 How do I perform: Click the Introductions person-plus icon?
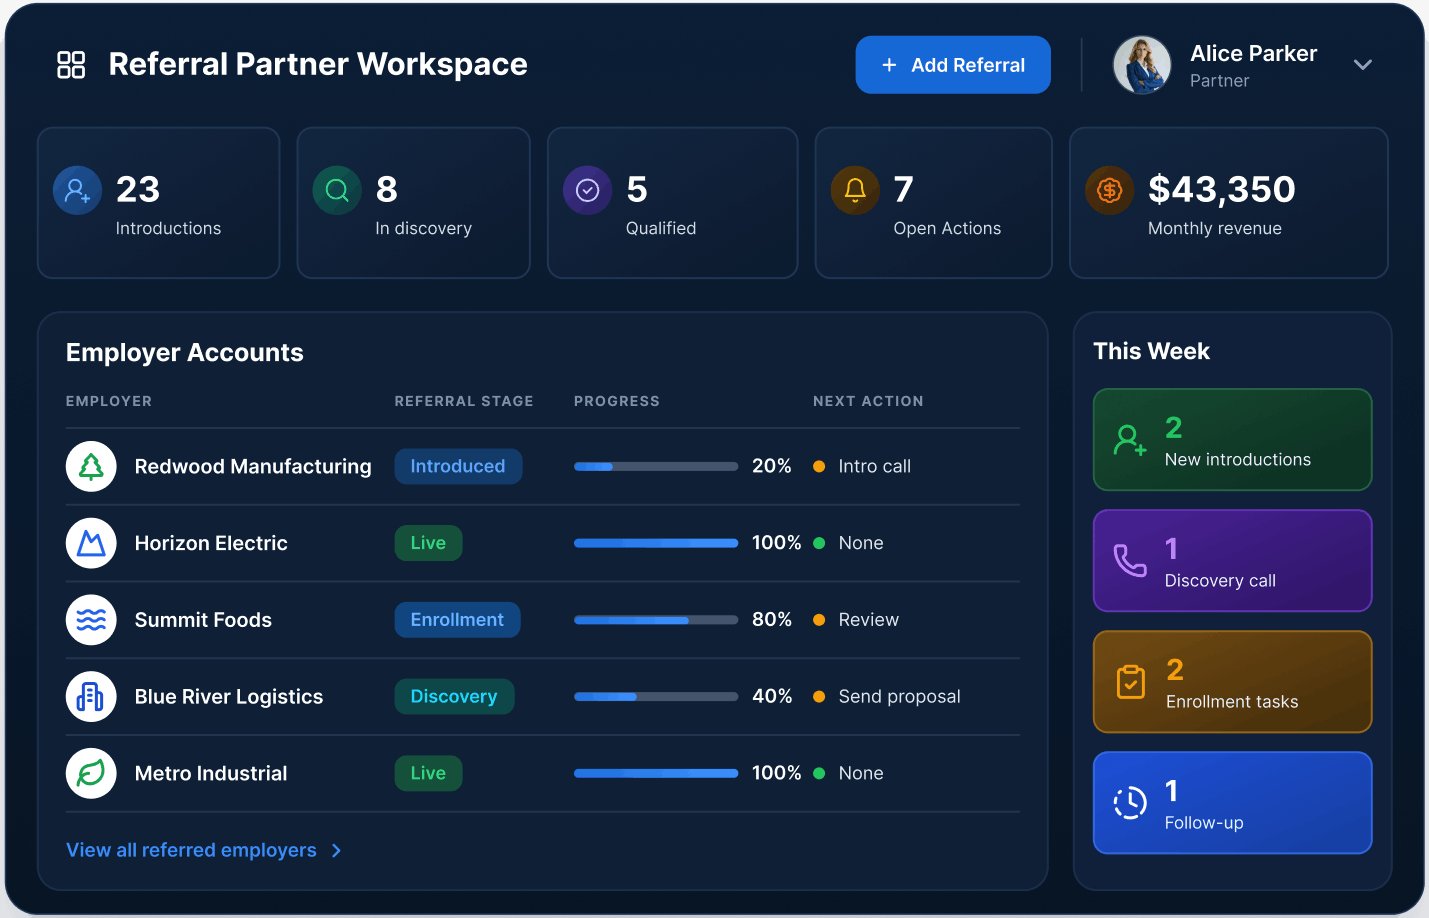point(77,190)
